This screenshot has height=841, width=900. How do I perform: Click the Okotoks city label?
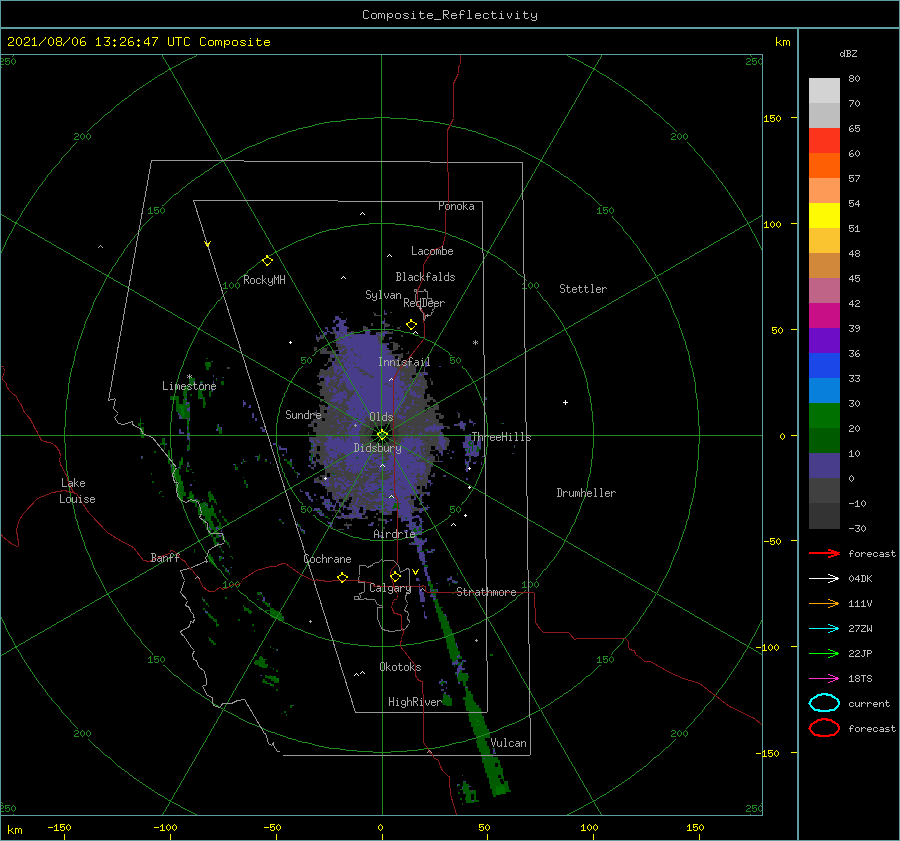[x=400, y=667]
